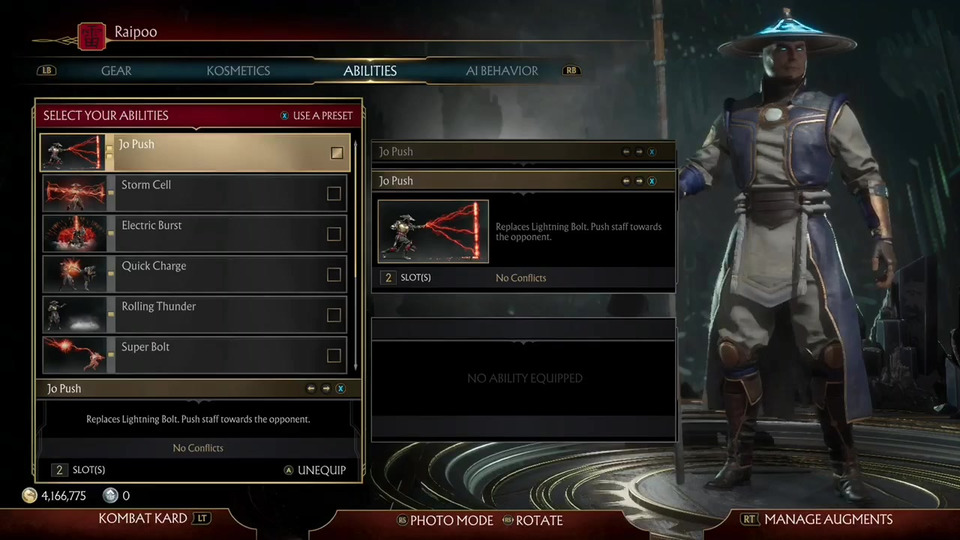This screenshot has height=540, width=960.
Task: Click the gold koin currency icon
Action: (x=29, y=495)
